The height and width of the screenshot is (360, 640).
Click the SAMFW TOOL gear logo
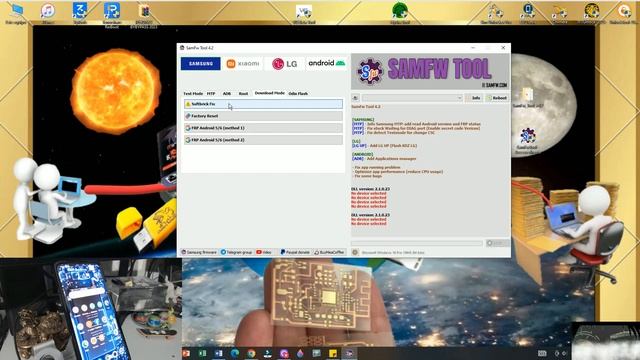pyautogui.click(x=370, y=71)
